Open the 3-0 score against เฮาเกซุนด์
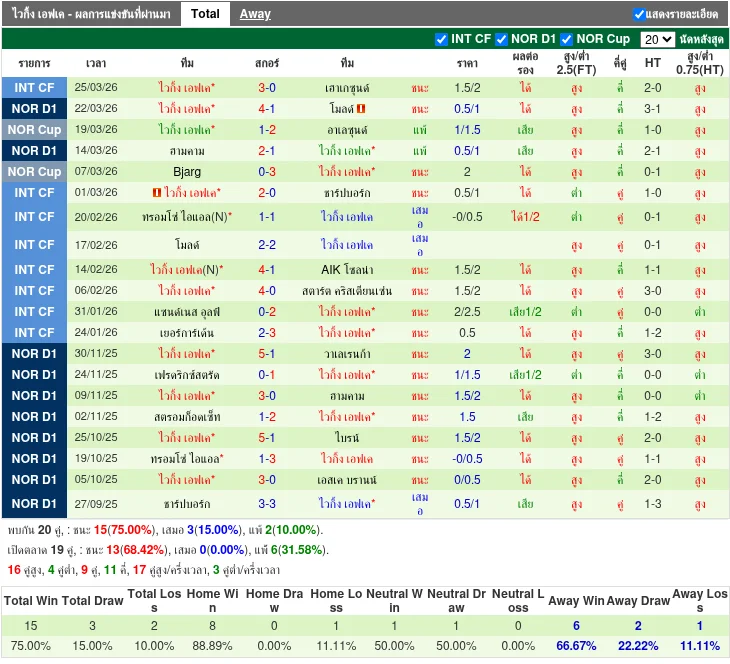730x664 pixels. click(267, 88)
